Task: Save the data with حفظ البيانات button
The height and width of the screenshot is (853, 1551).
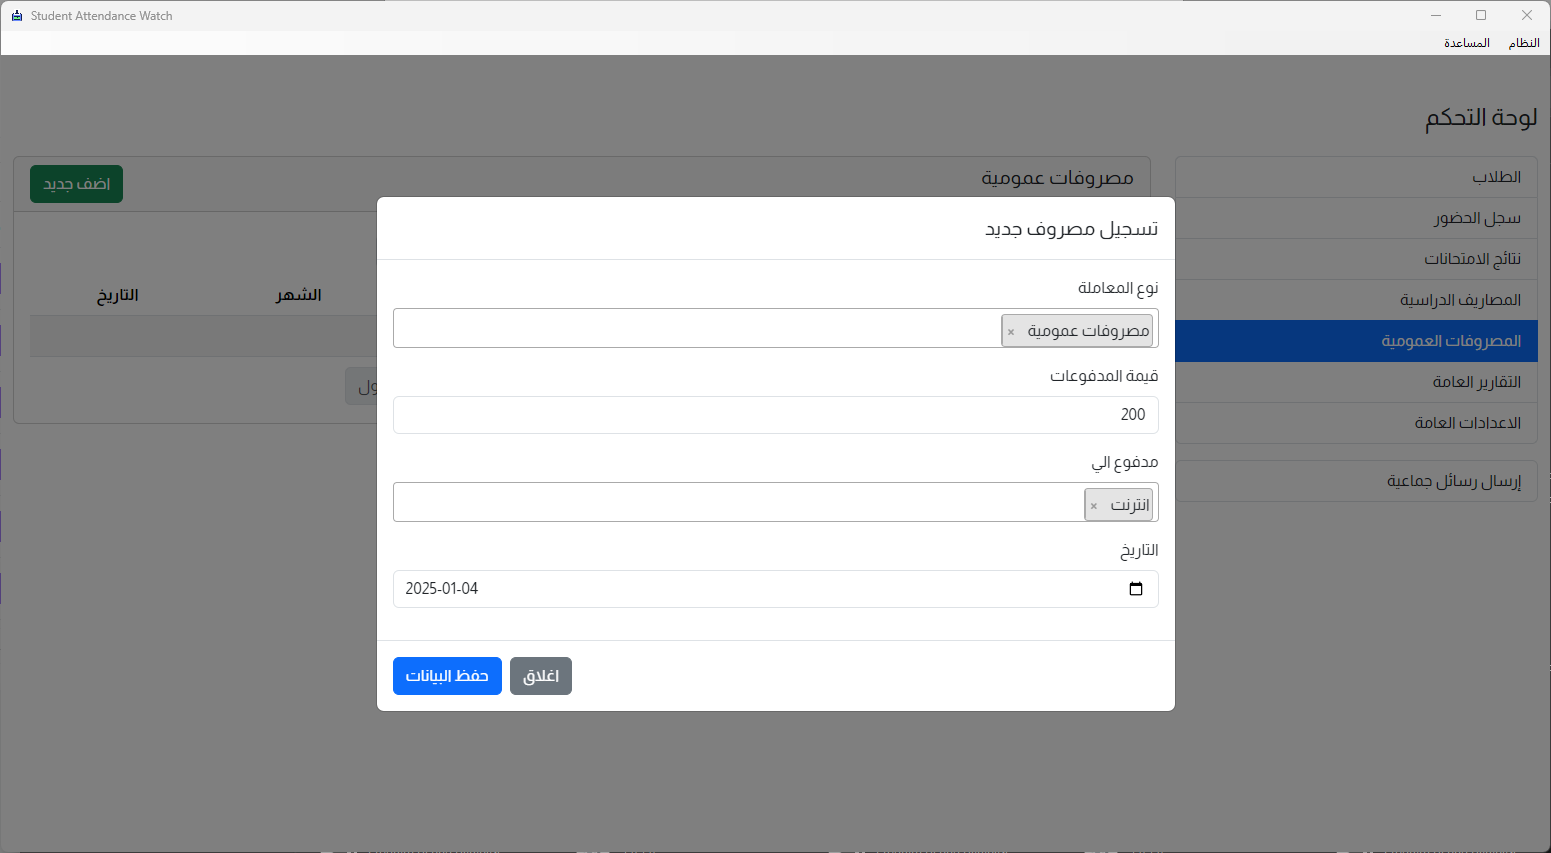Action: (447, 676)
